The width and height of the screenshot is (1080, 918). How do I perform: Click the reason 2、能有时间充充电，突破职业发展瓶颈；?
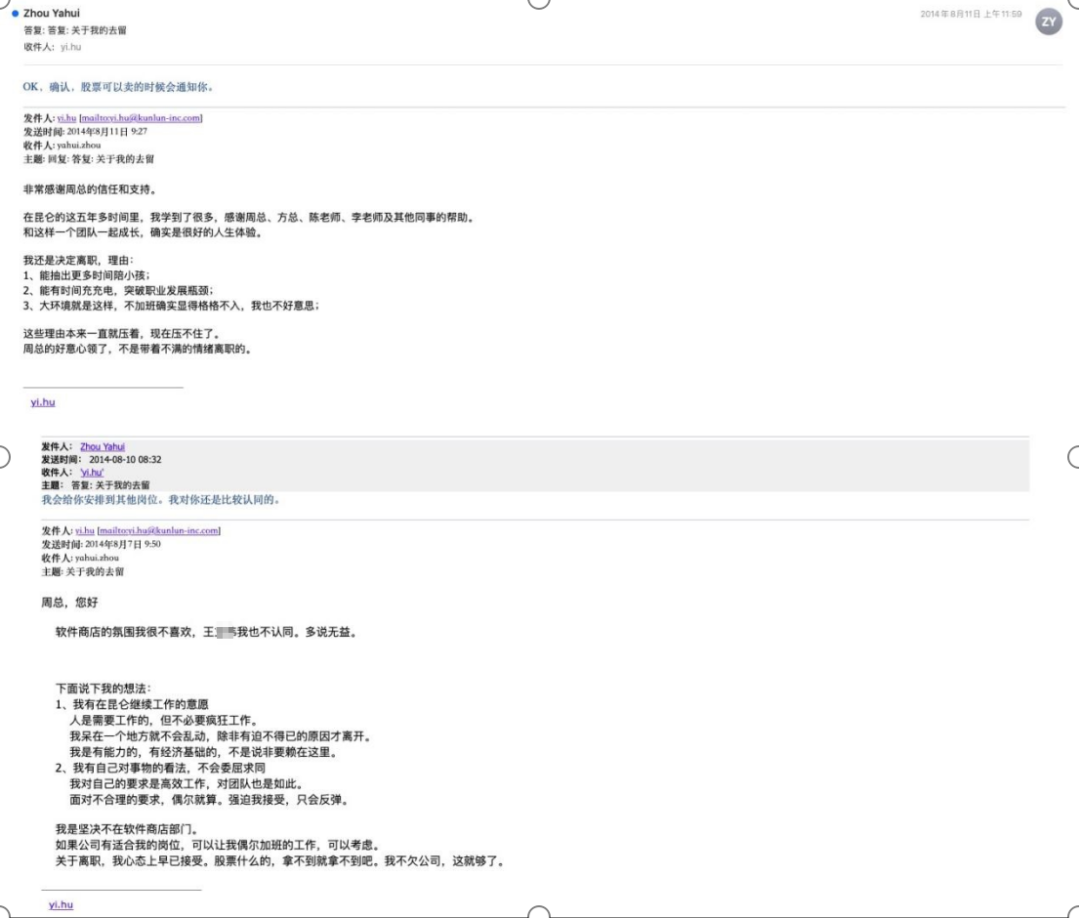coord(118,291)
